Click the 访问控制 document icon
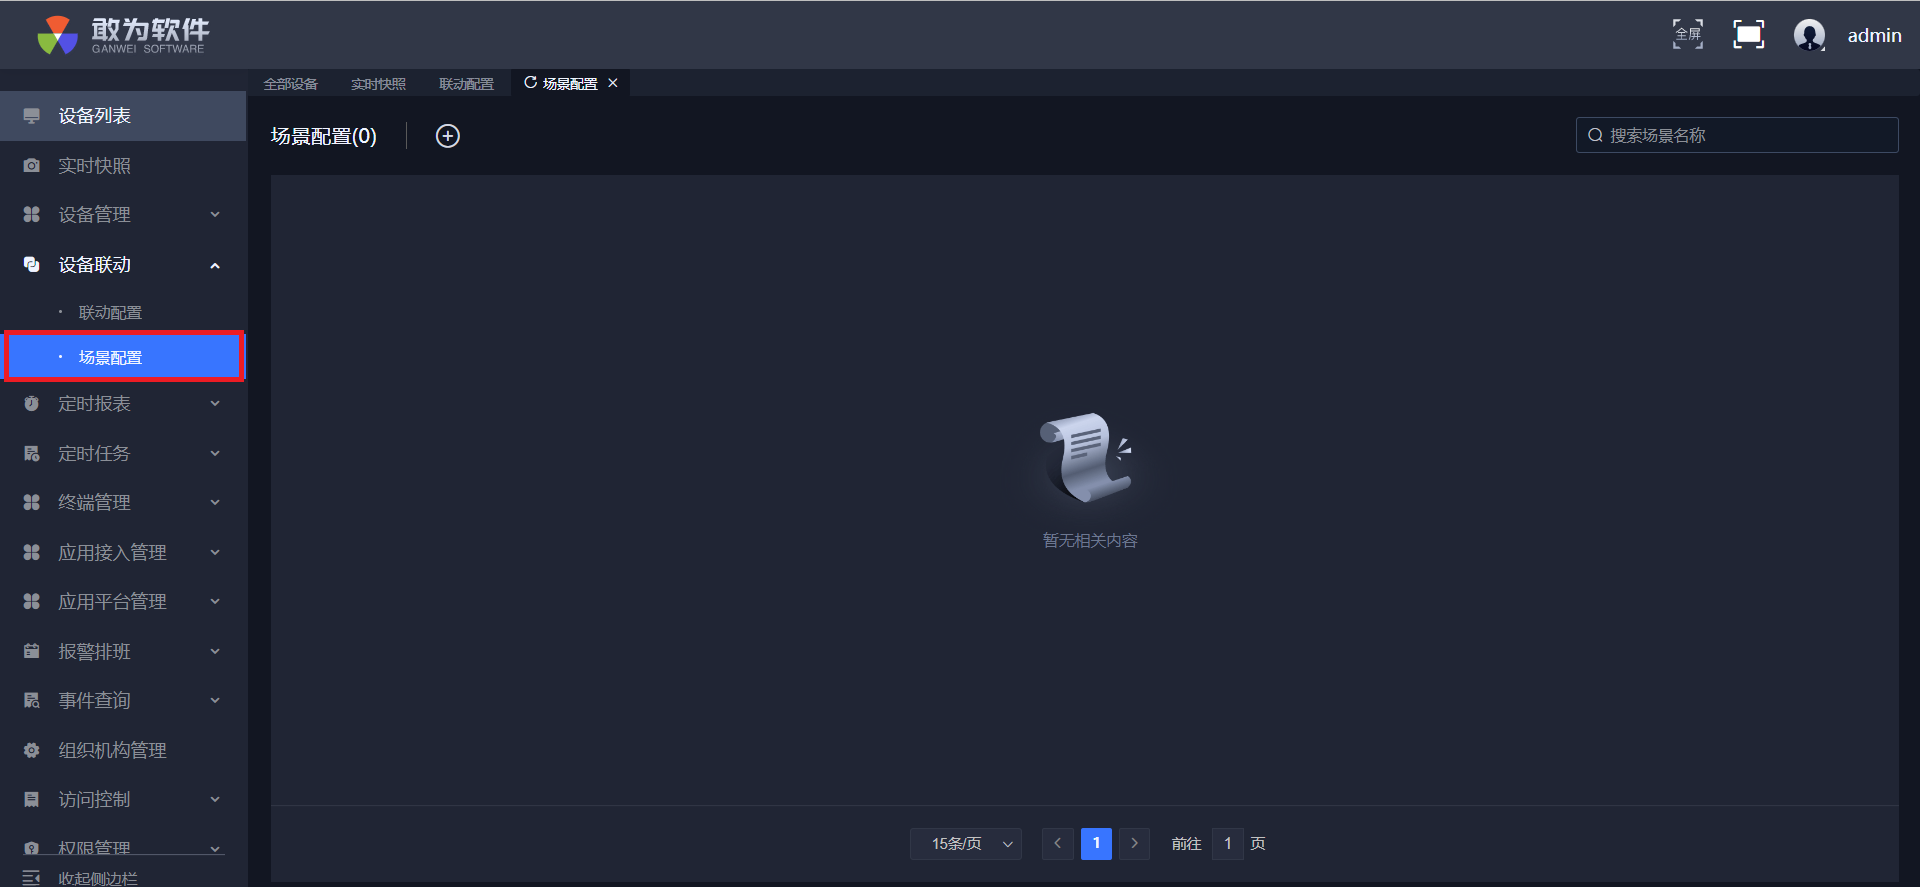The width and height of the screenshot is (1920, 887). pyautogui.click(x=32, y=800)
